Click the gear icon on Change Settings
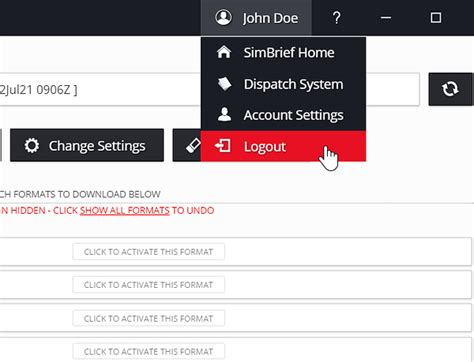The image size is (474, 362). (32, 146)
